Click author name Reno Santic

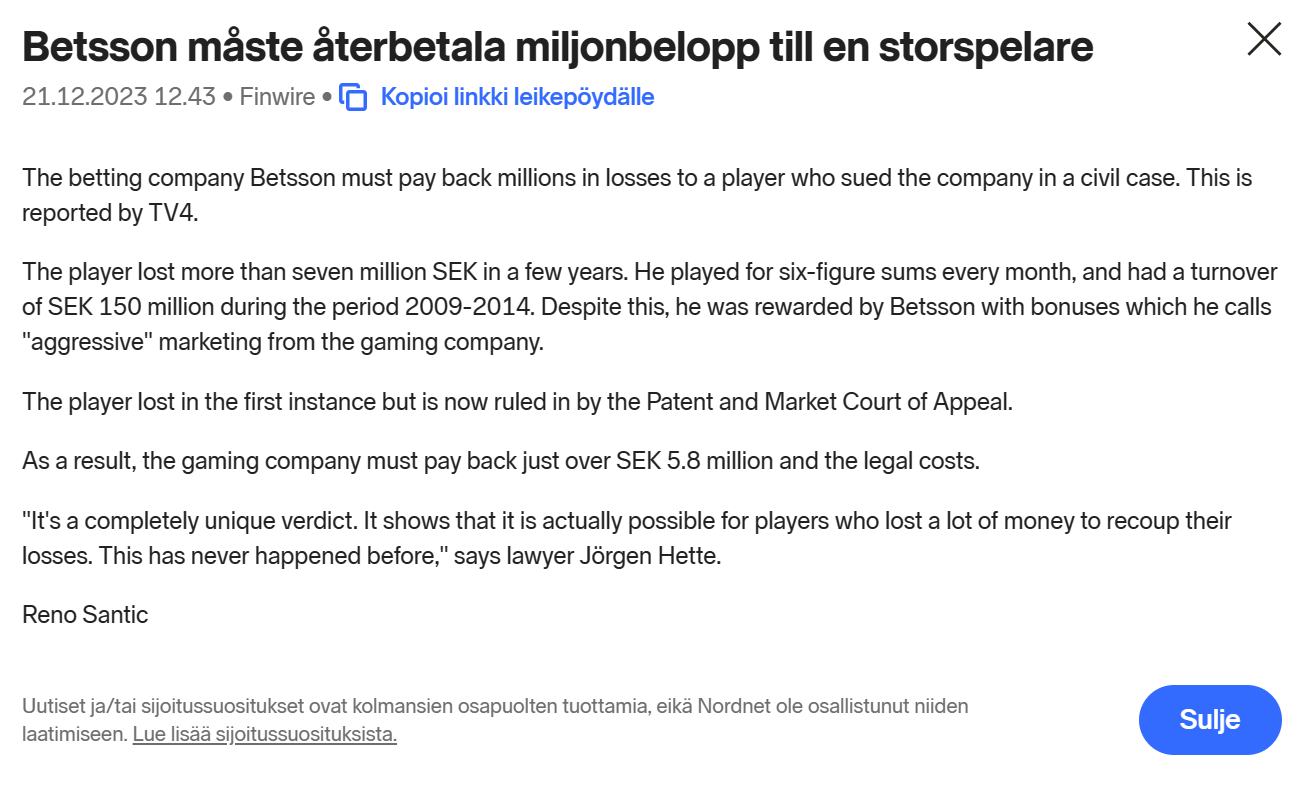[85, 615]
